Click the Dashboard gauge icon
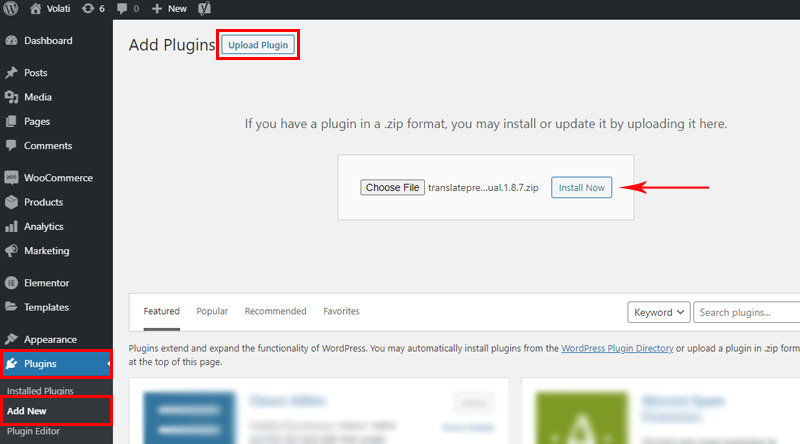800x444 pixels. tap(11, 40)
